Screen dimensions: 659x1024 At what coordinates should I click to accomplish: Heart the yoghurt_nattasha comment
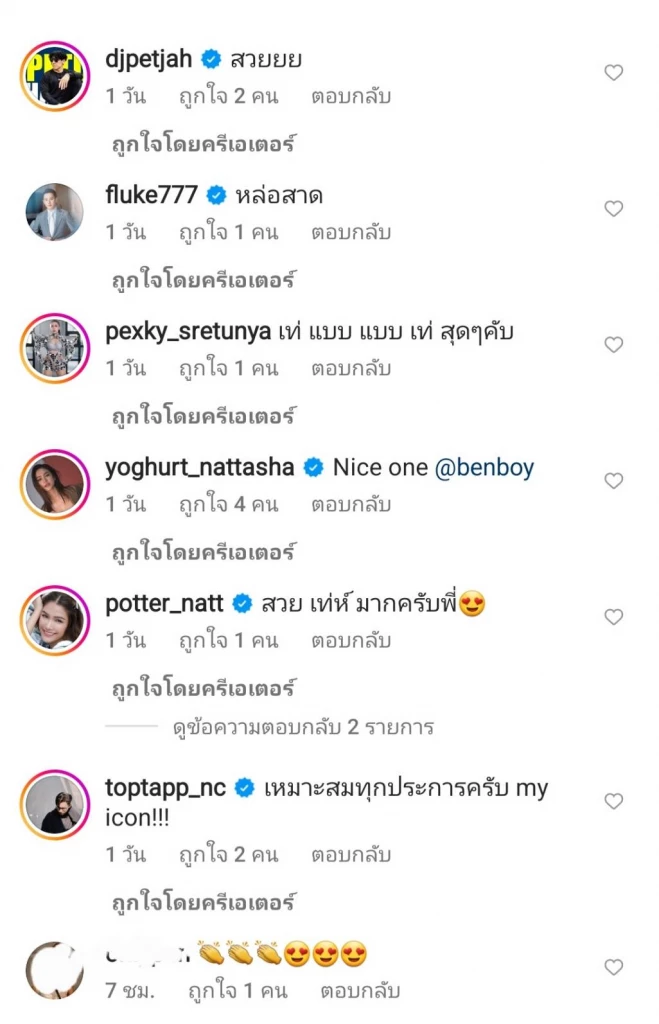pos(614,481)
